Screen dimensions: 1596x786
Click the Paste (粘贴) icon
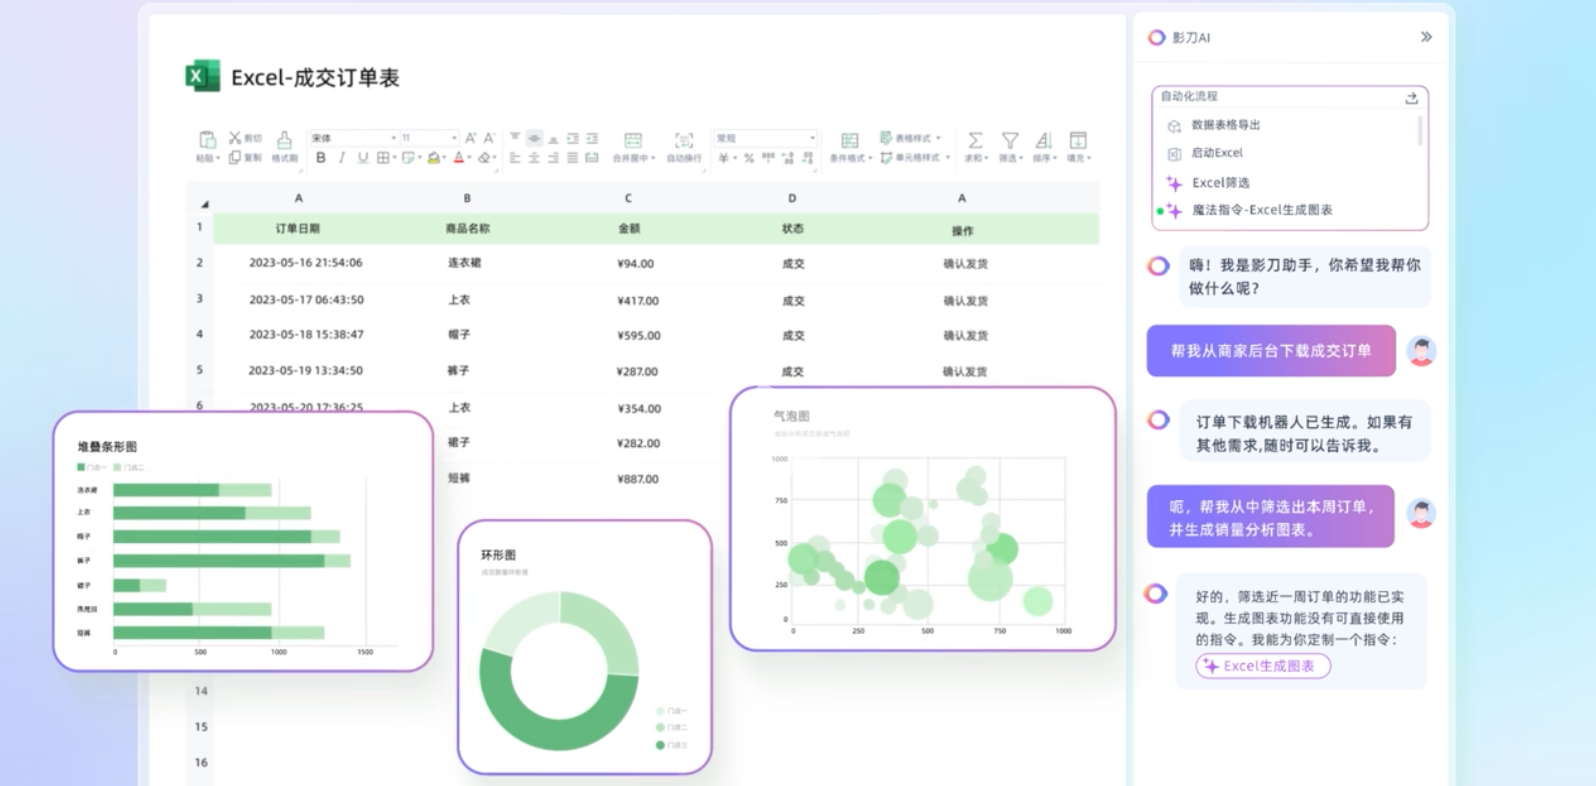(208, 139)
